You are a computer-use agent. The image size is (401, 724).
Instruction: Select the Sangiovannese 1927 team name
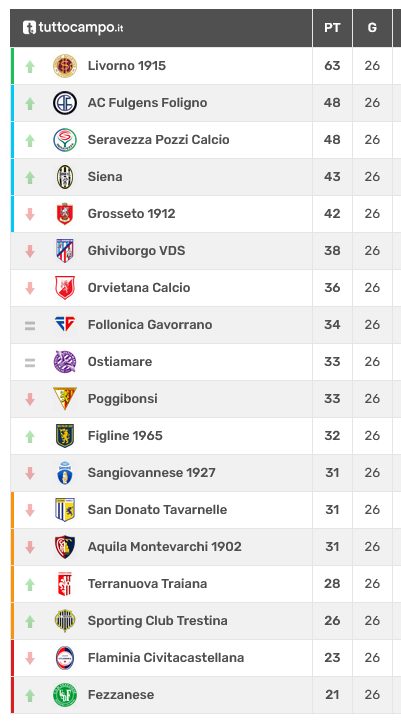[x=152, y=473]
